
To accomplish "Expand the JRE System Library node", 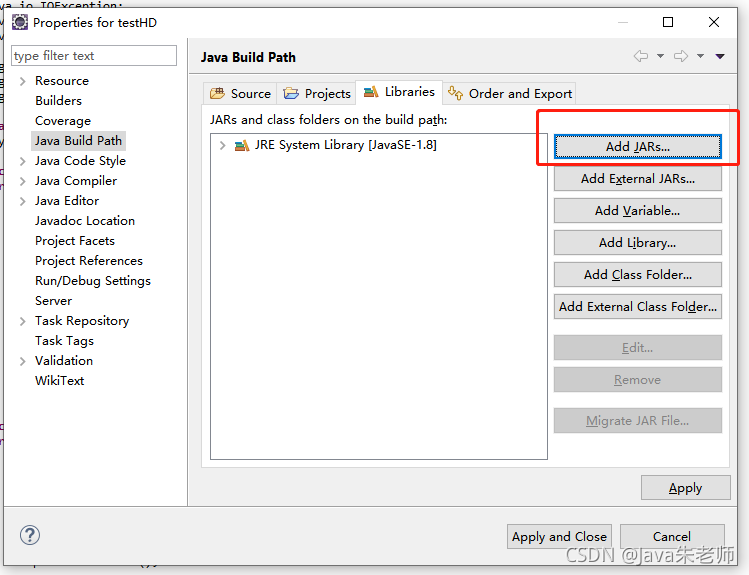I will 222,145.
